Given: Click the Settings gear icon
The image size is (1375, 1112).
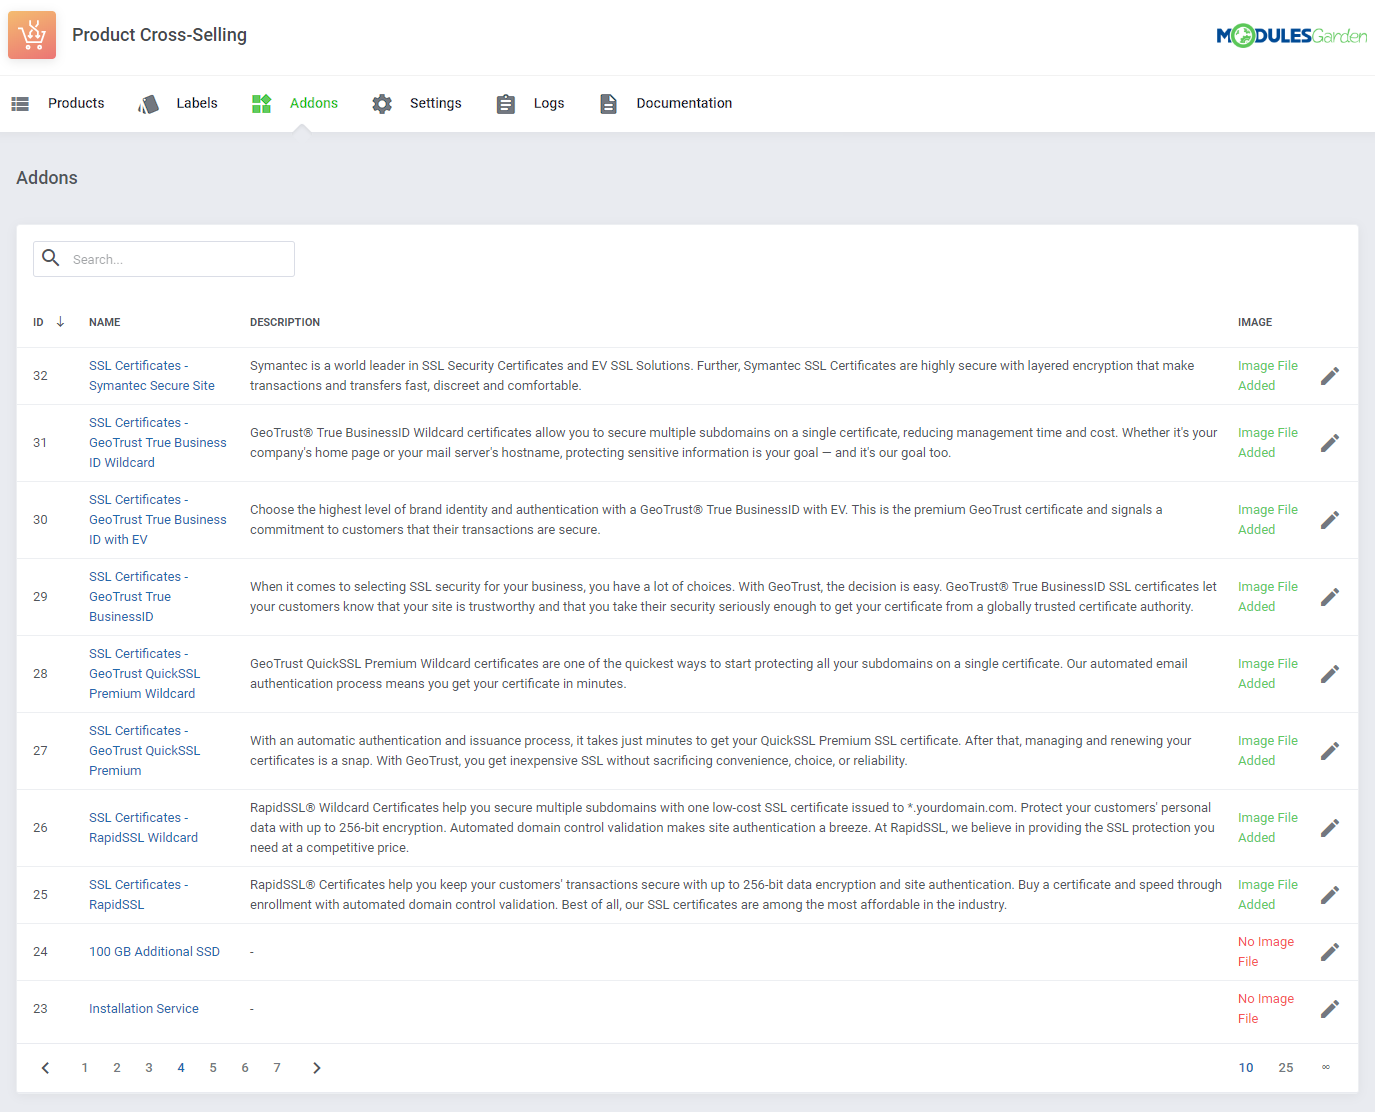Looking at the screenshot, I should [382, 103].
